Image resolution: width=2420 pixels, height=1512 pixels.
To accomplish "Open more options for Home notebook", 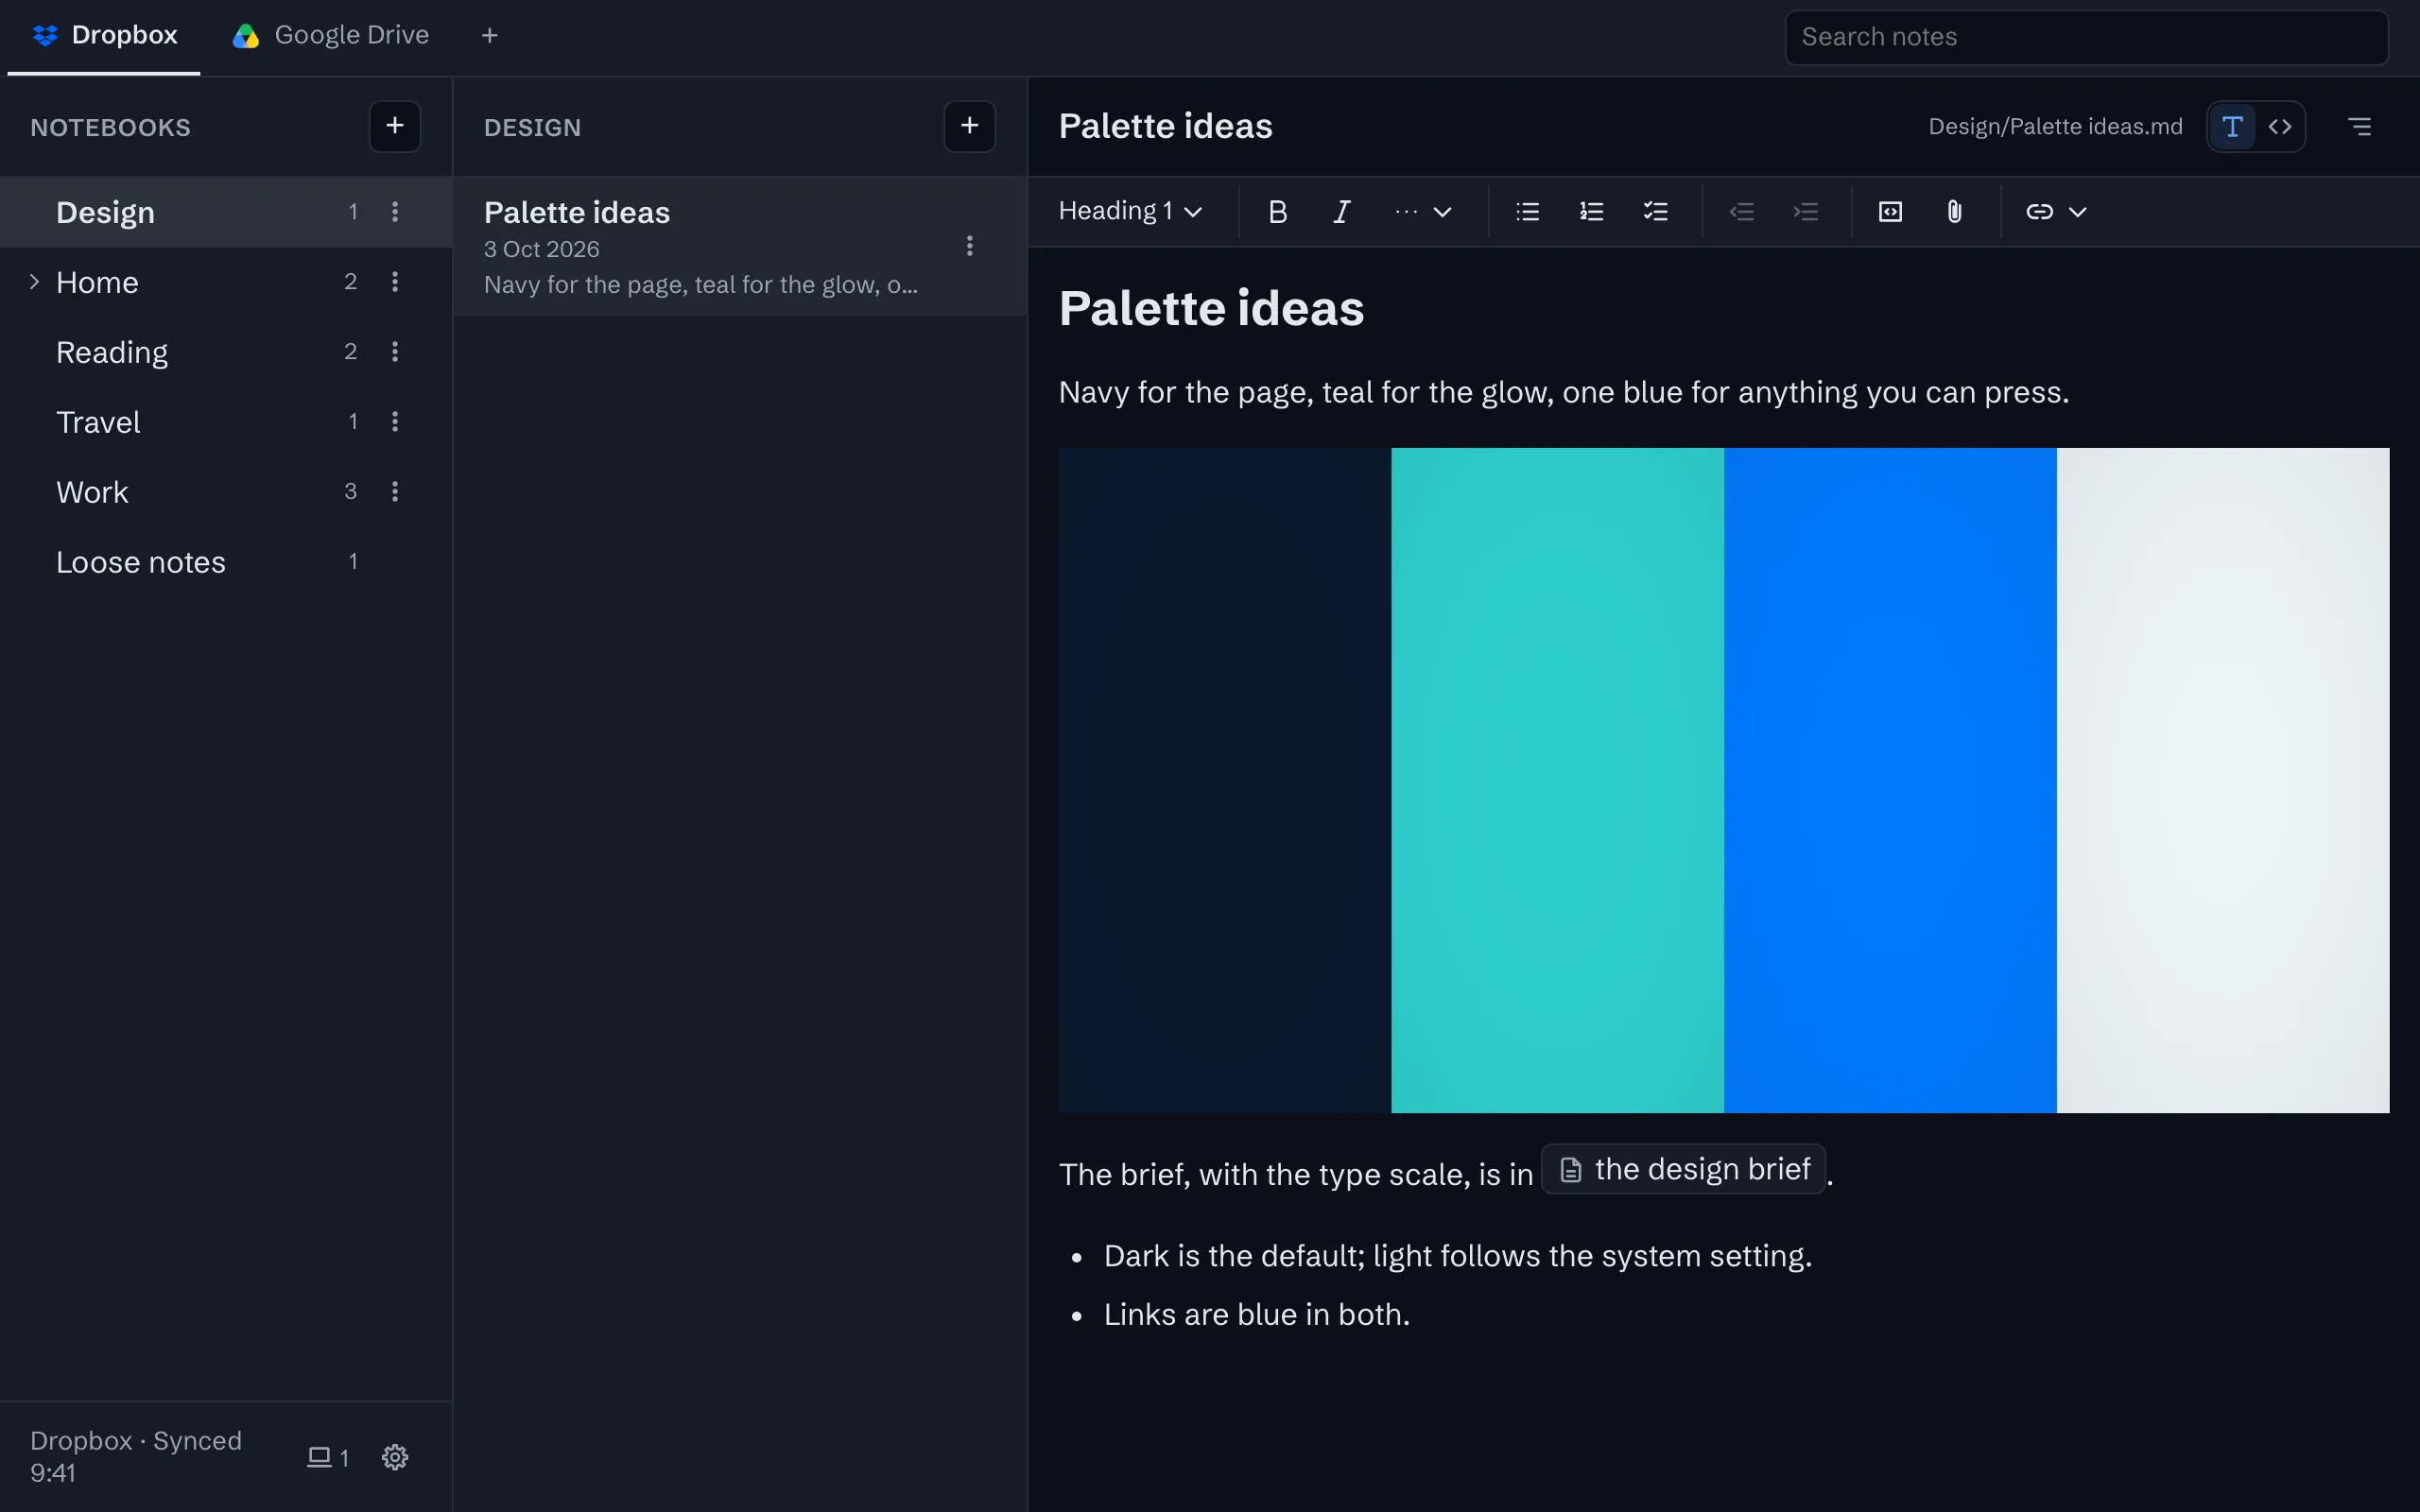I will (x=395, y=282).
